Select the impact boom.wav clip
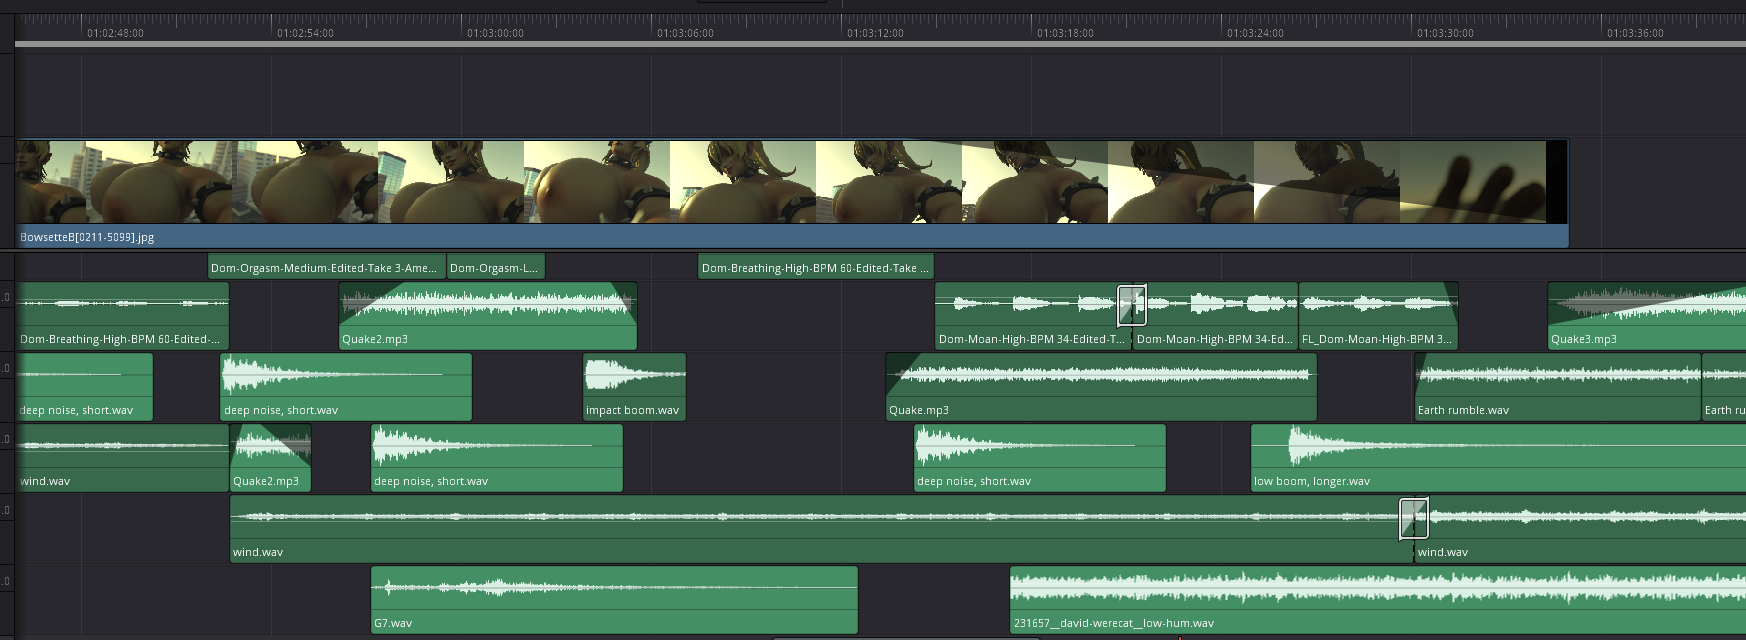 (x=634, y=386)
